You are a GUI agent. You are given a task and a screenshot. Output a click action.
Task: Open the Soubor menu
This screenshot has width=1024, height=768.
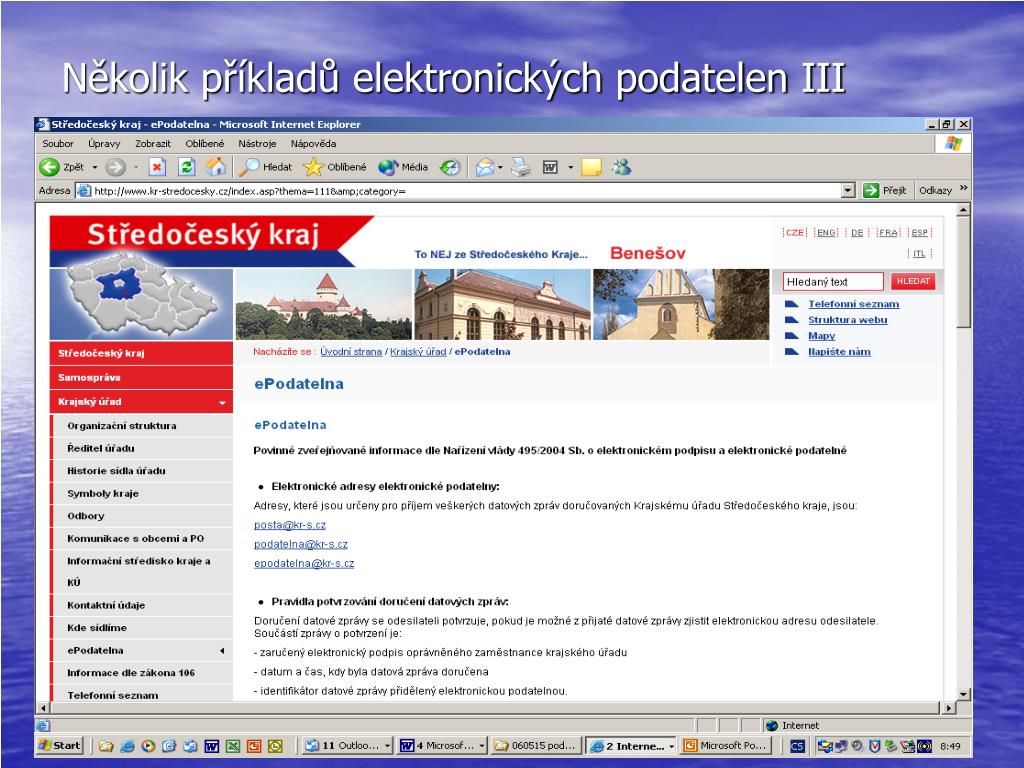[x=57, y=144]
